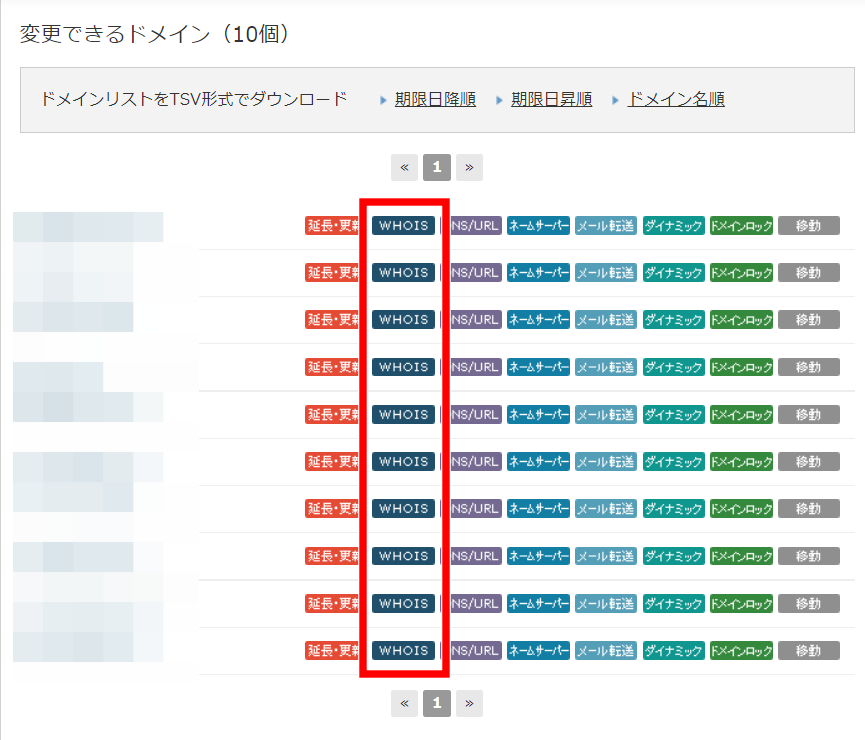The width and height of the screenshot is (865, 740).
Task: Click 延長・更新 in the eighth domain row
Action: [332, 556]
